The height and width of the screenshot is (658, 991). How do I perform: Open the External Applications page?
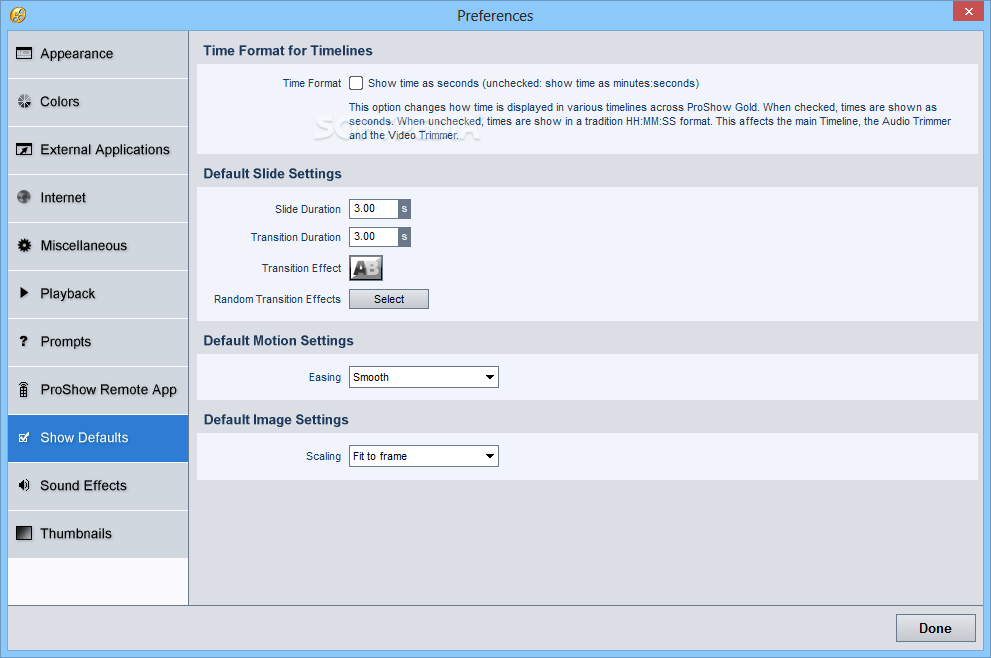98,150
